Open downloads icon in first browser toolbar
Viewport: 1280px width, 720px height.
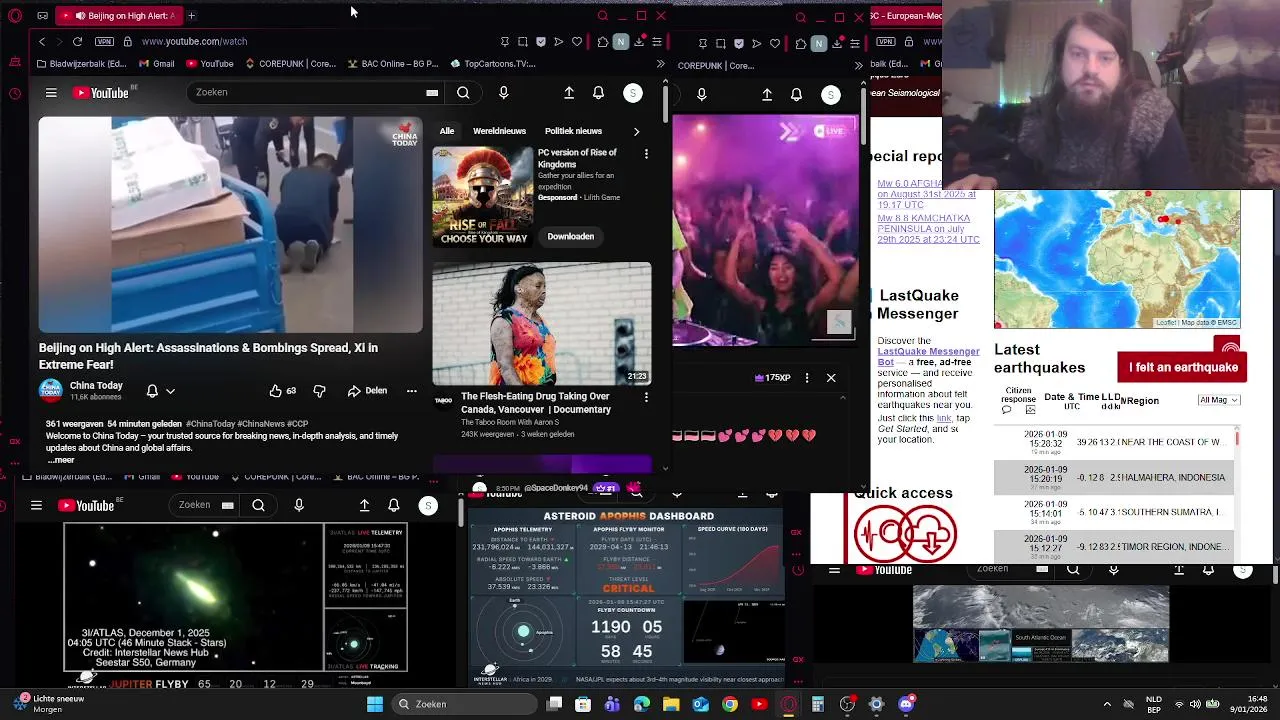point(639,42)
